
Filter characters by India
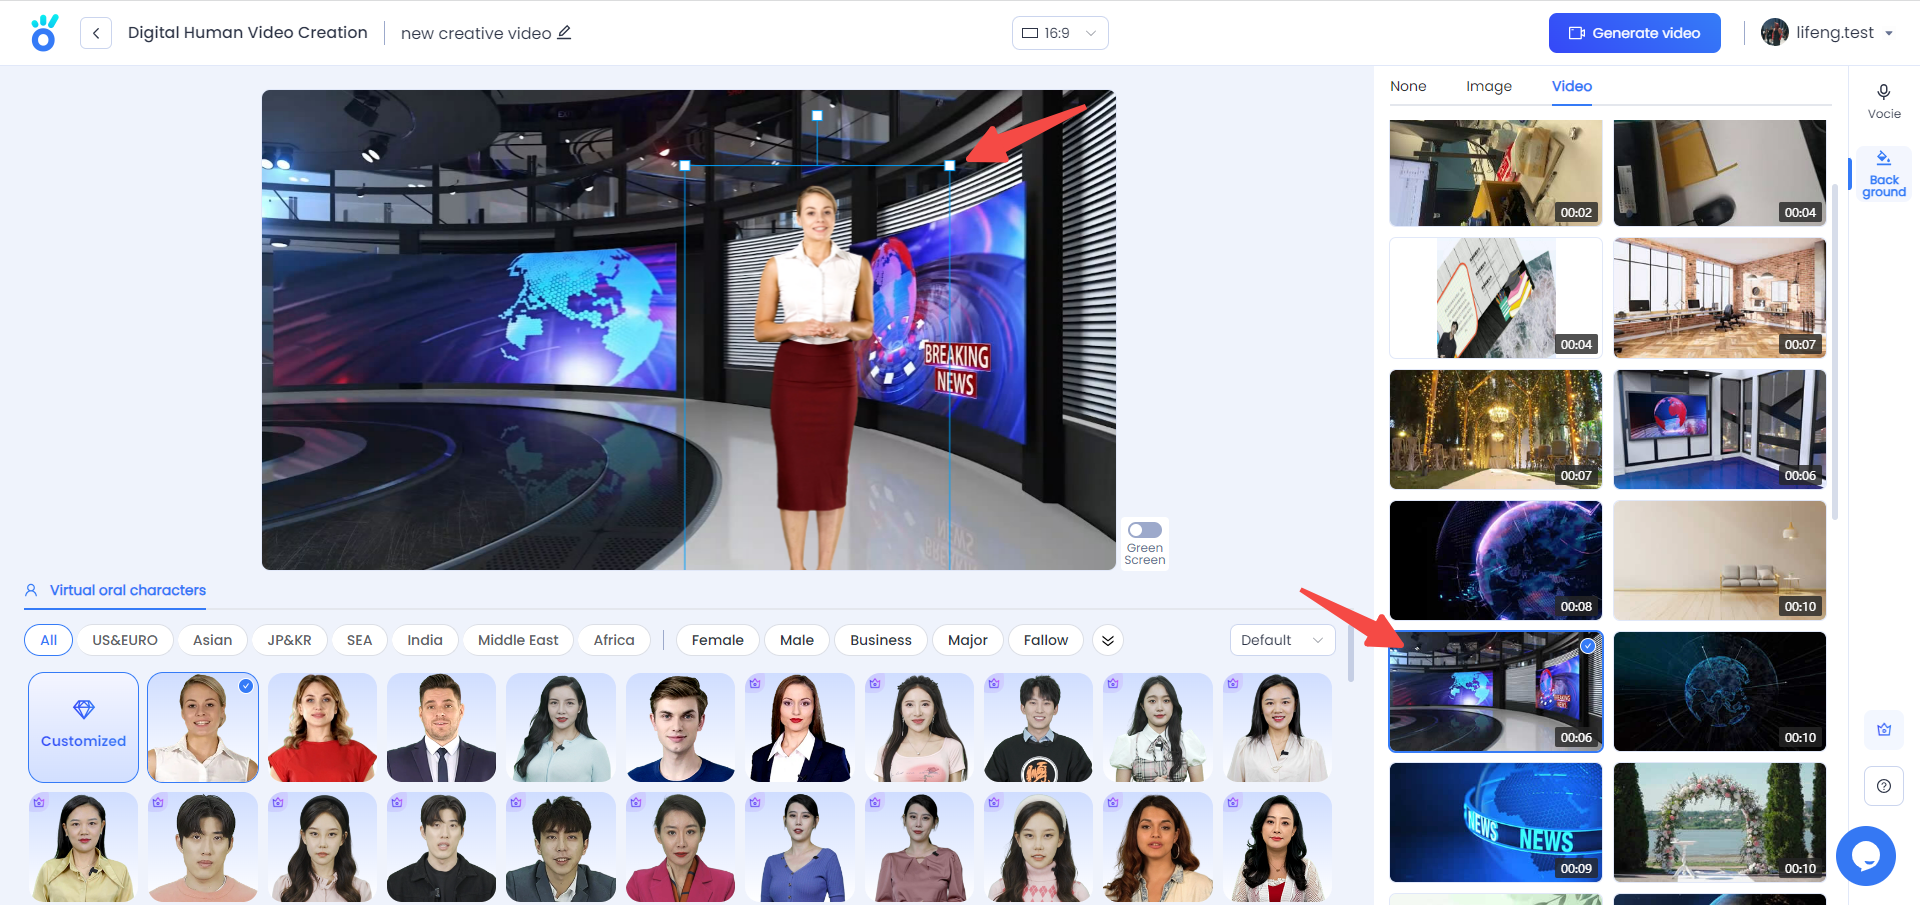coord(425,640)
